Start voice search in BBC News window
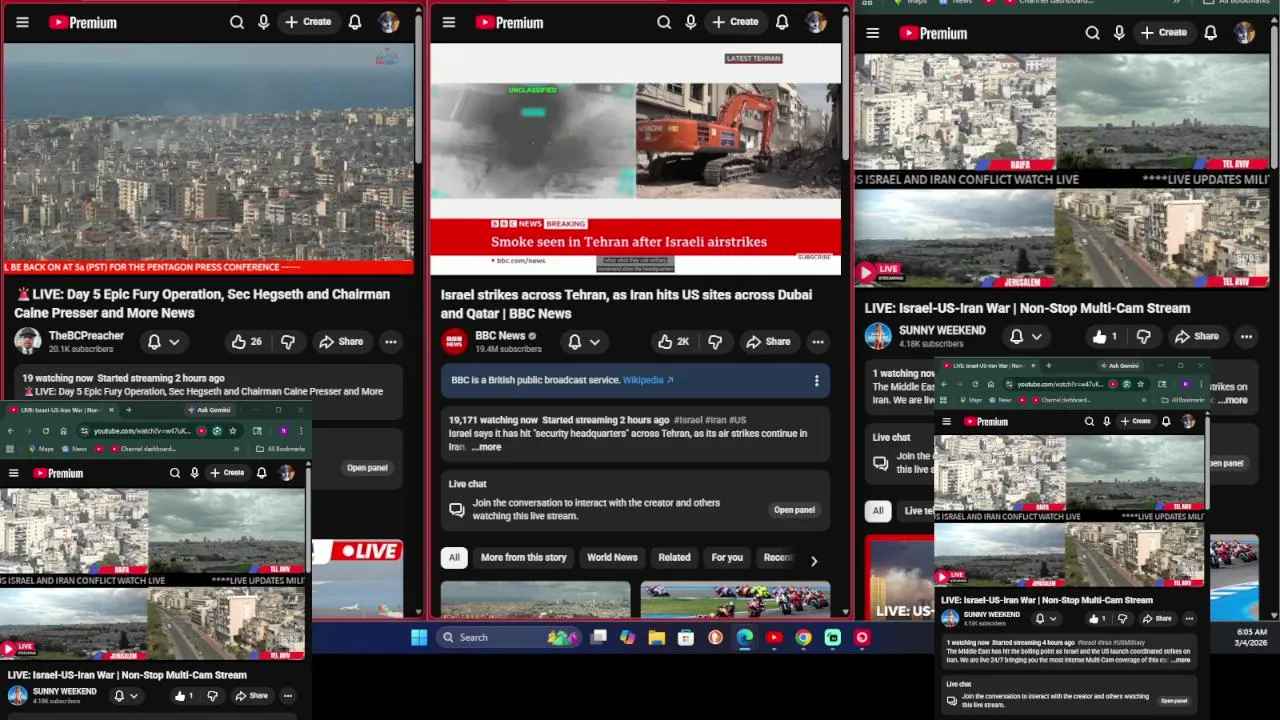This screenshot has height=720, width=1280. pos(690,22)
